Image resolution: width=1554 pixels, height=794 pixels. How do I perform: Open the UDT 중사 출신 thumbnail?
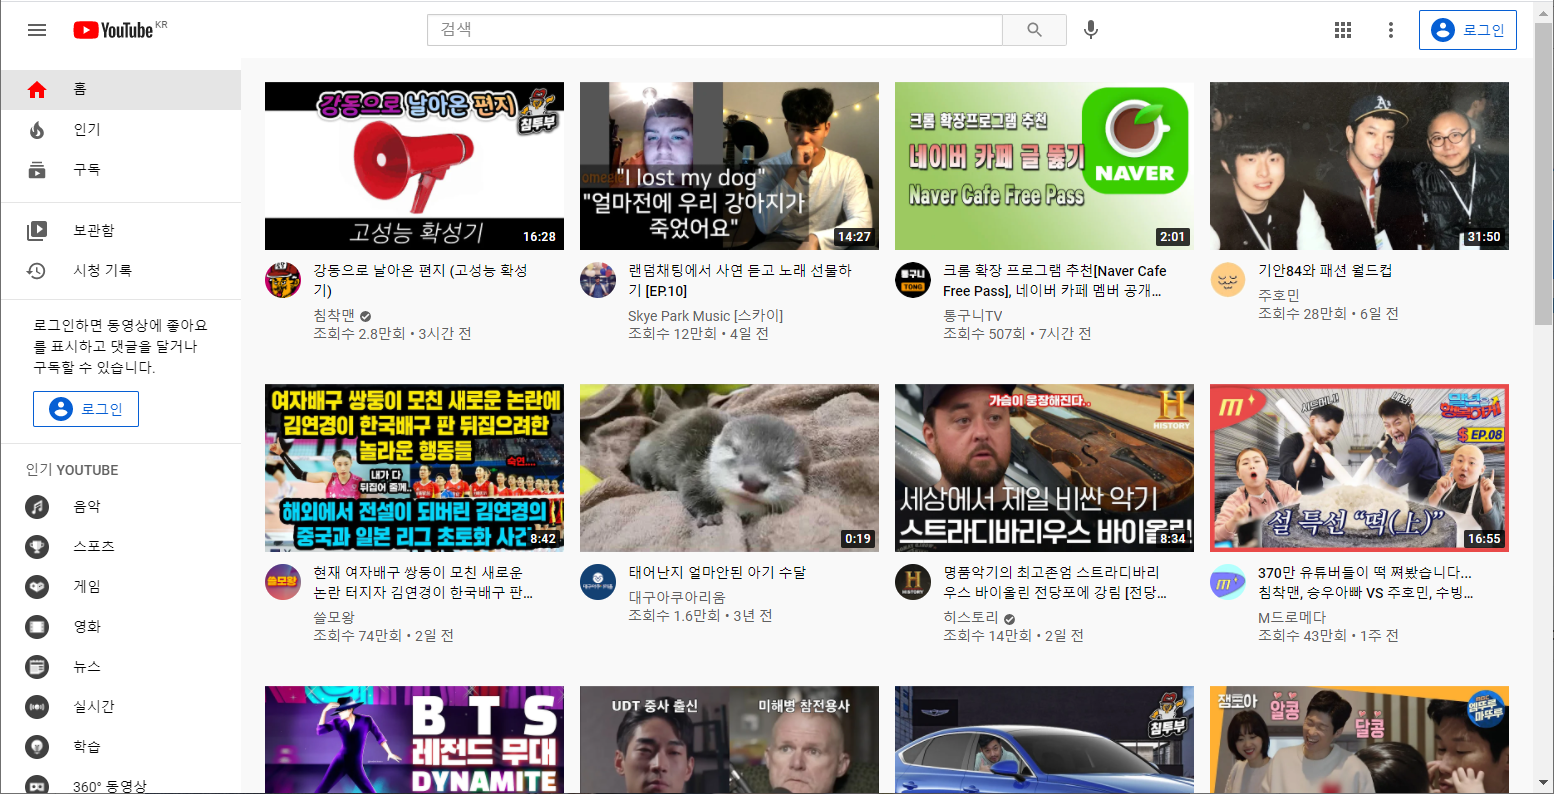(729, 740)
